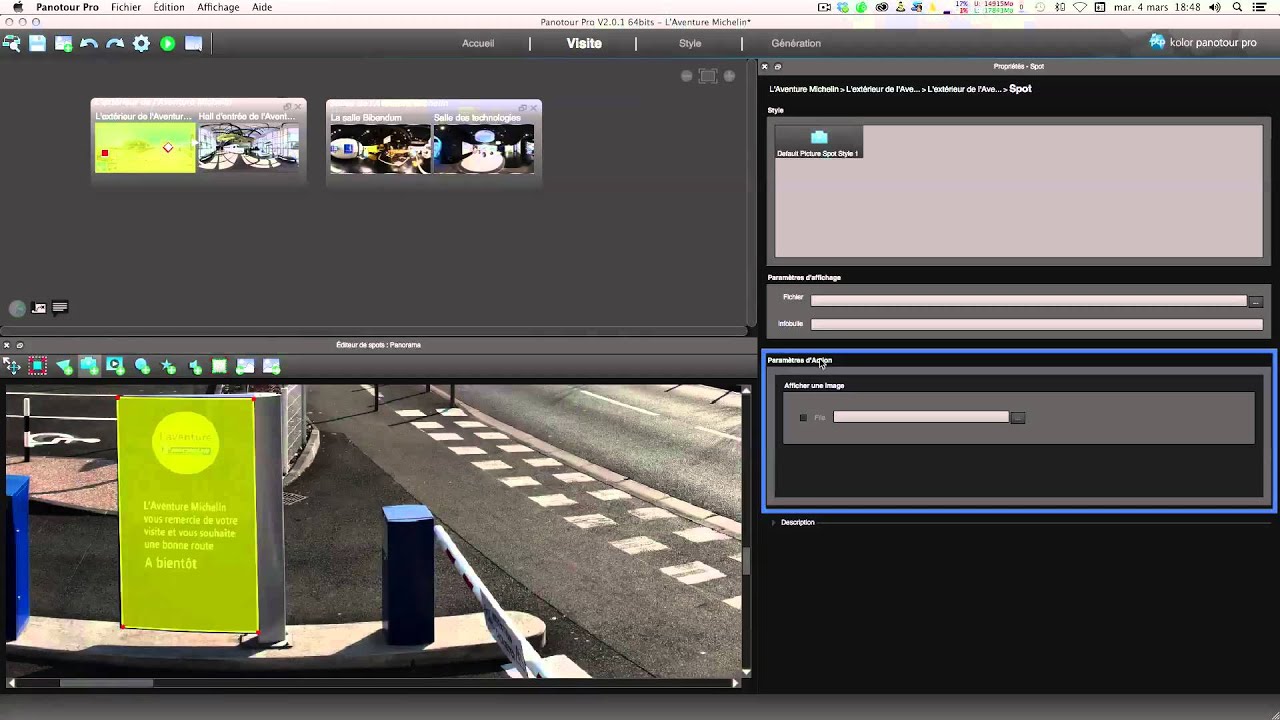1280x720 pixels.
Task: Select the Salle des technologies panorama thumbnail
Action: click(484, 148)
